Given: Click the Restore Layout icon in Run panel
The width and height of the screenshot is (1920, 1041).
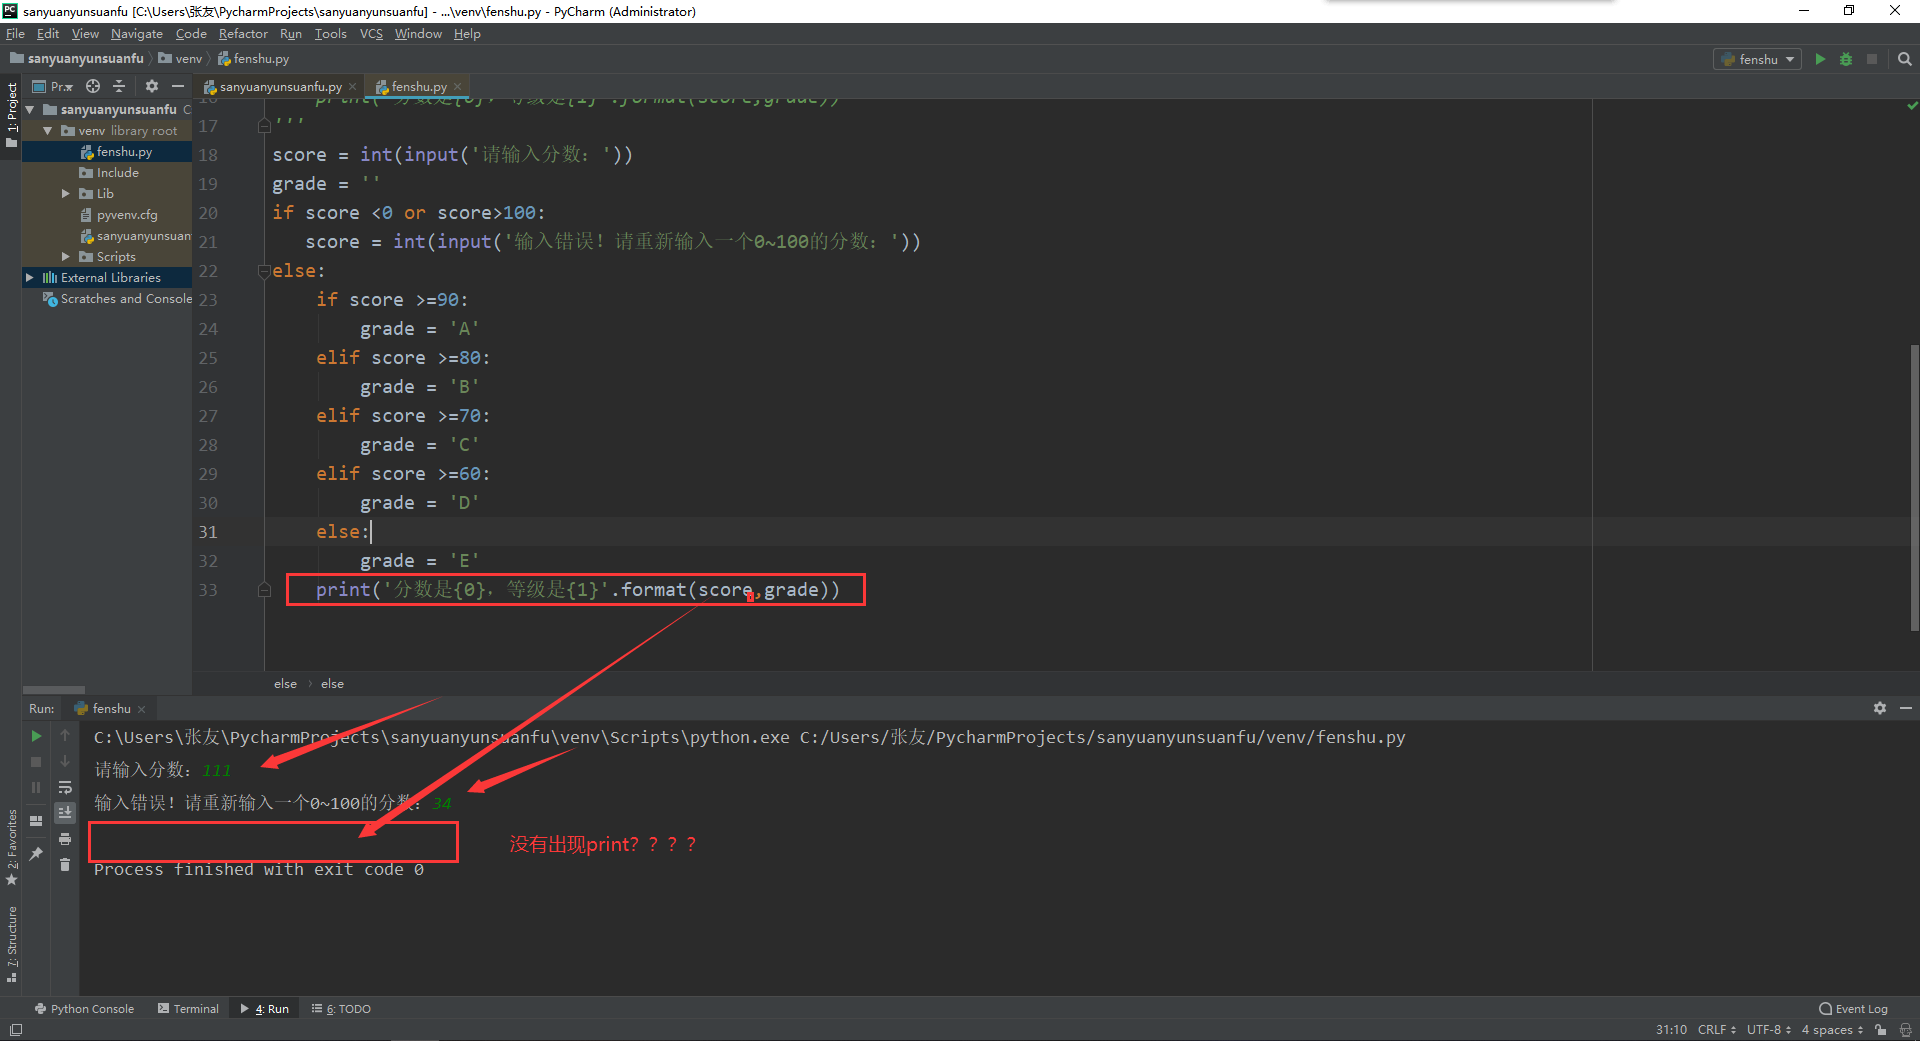Looking at the screenshot, I should [x=36, y=820].
